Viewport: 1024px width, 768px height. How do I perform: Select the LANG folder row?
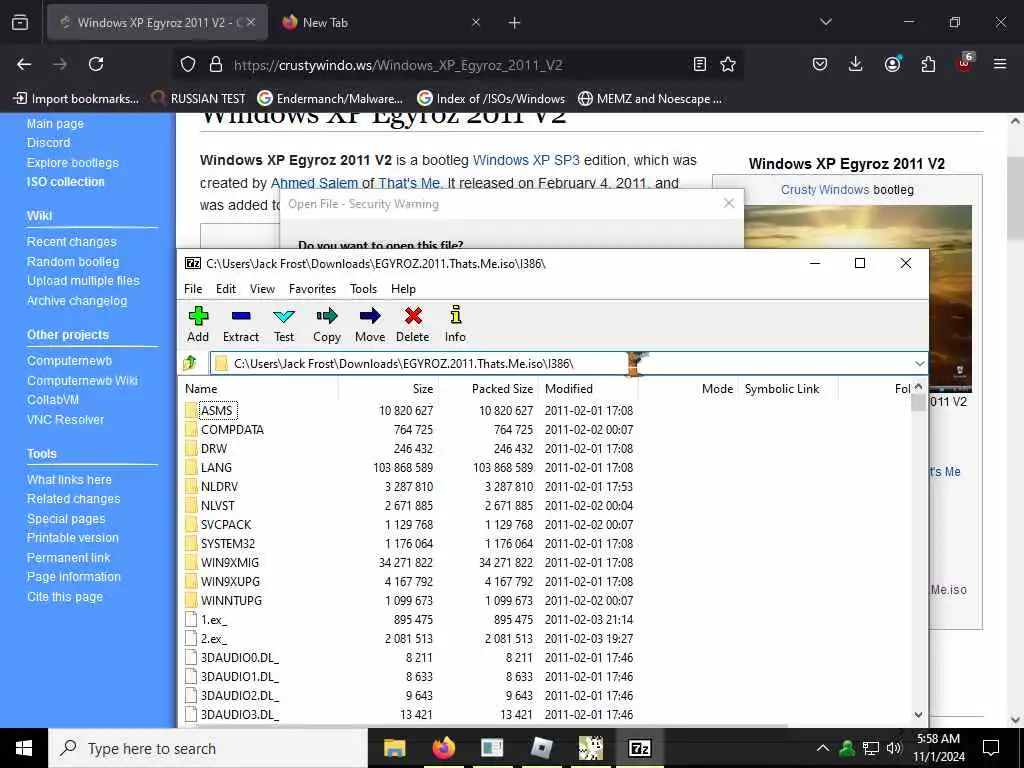pos(409,468)
